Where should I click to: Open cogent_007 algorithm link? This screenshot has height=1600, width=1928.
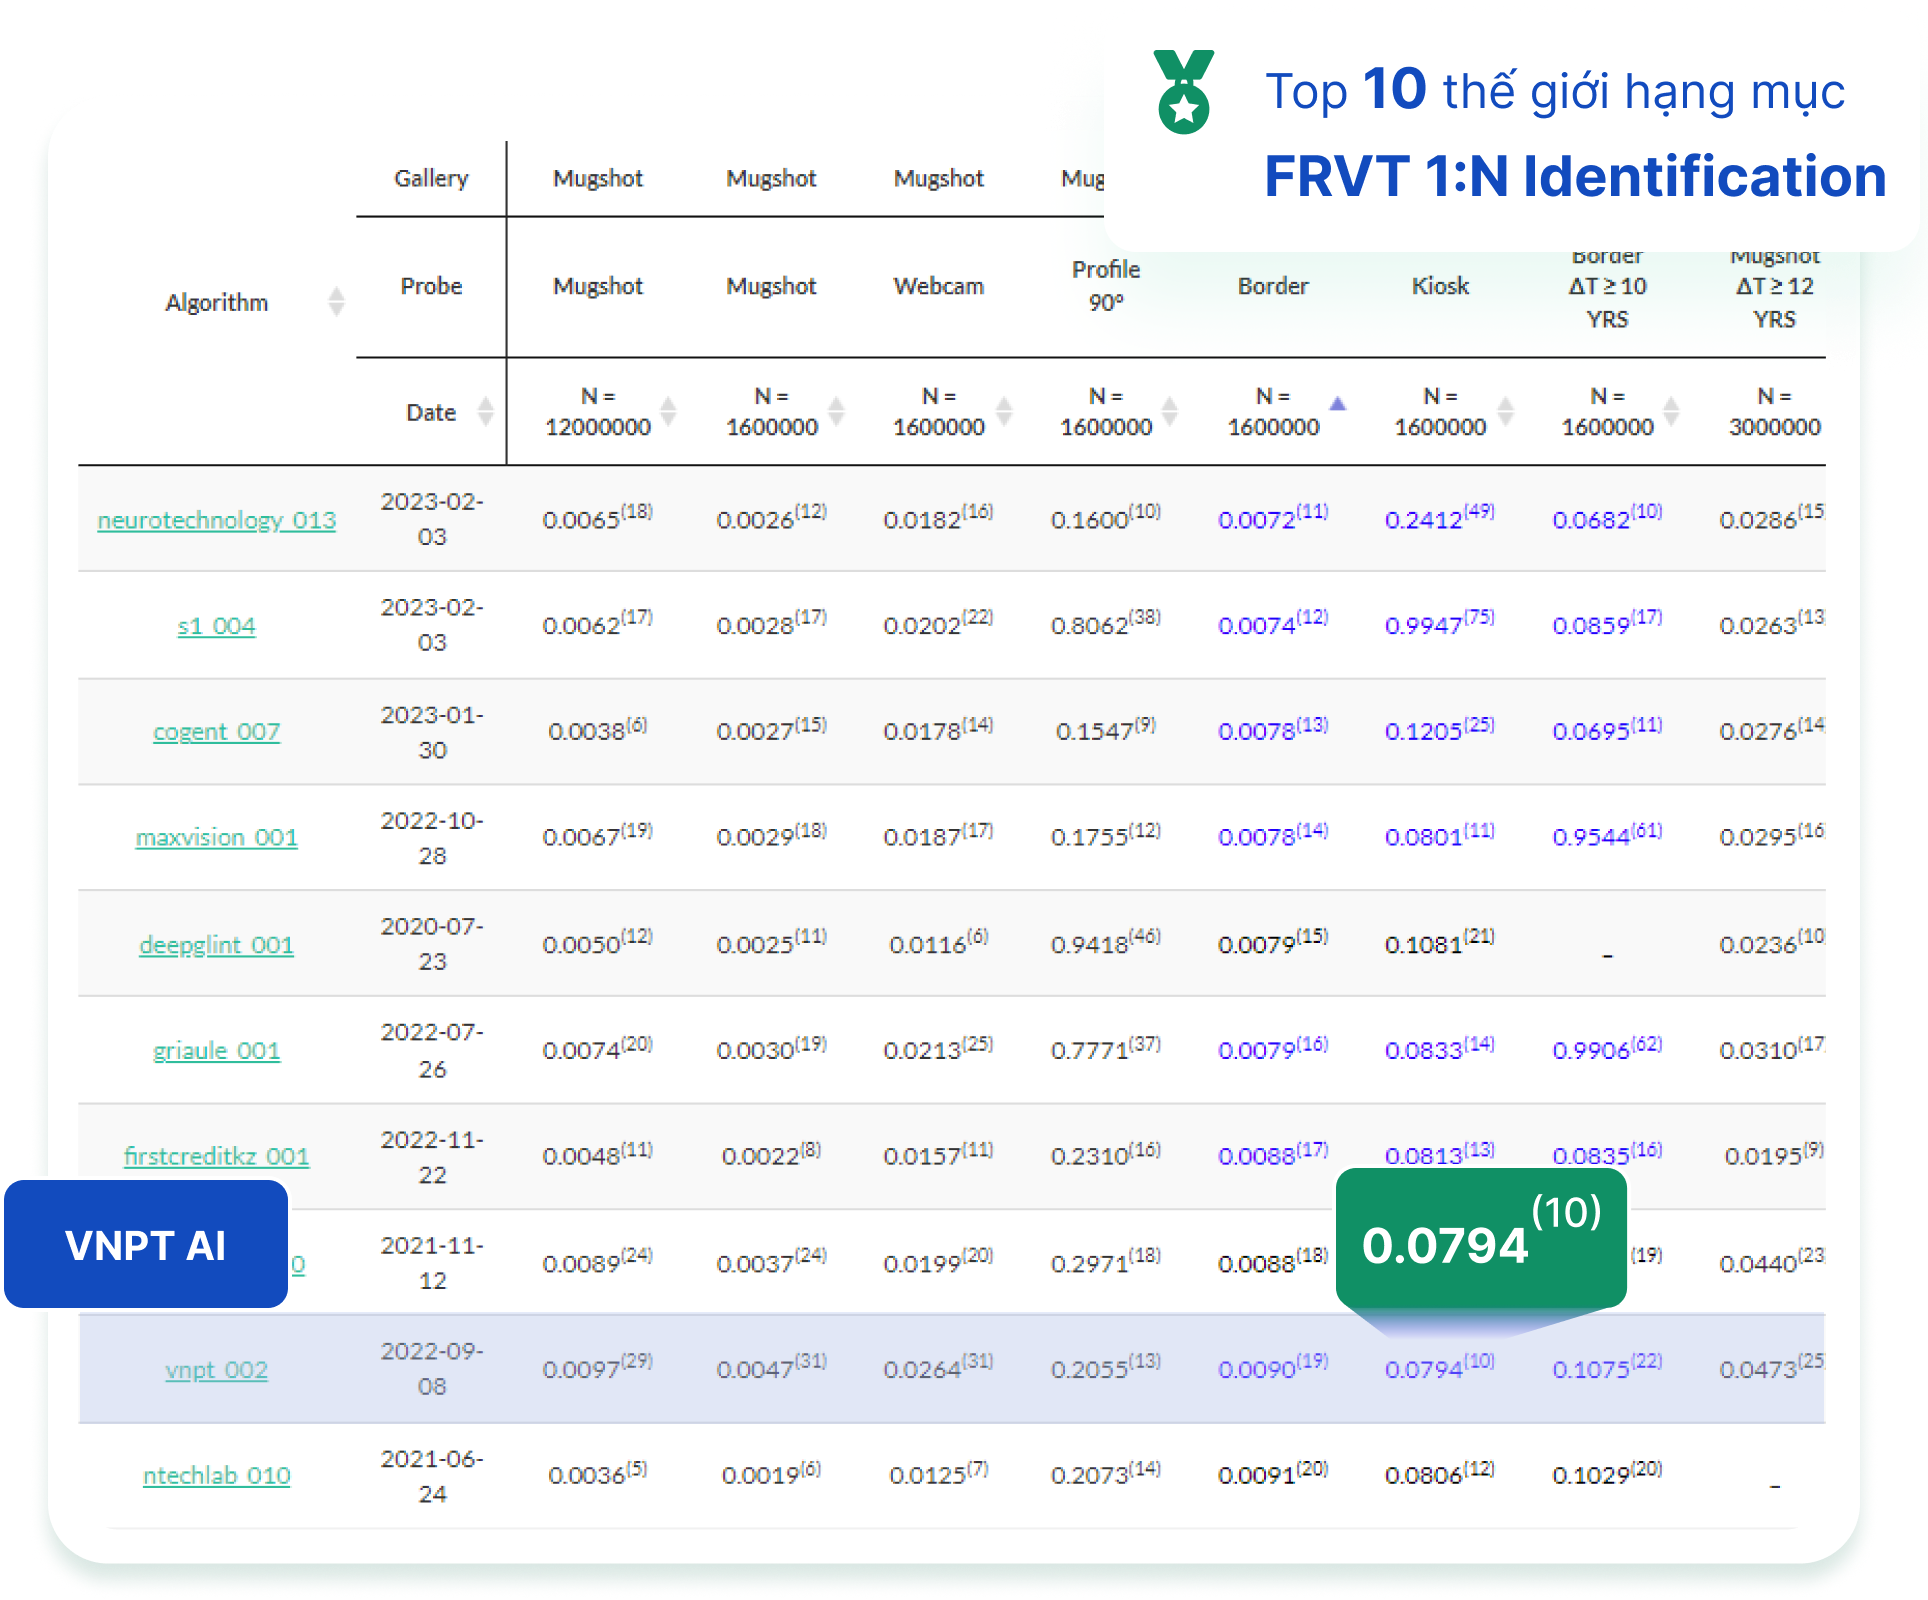(x=216, y=732)
